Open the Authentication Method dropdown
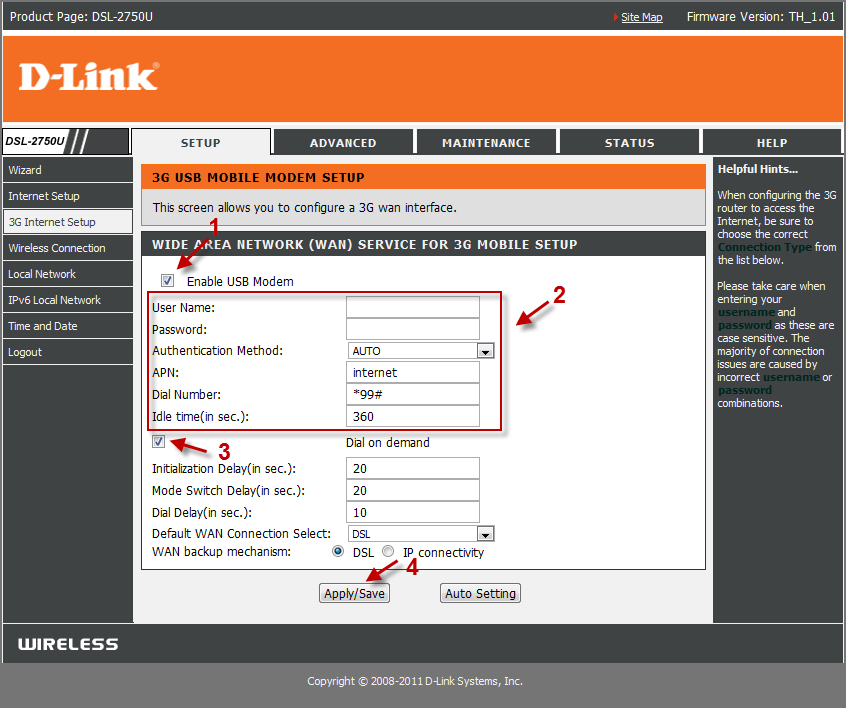This screenshot has height=708, width=846. (421, 351)
